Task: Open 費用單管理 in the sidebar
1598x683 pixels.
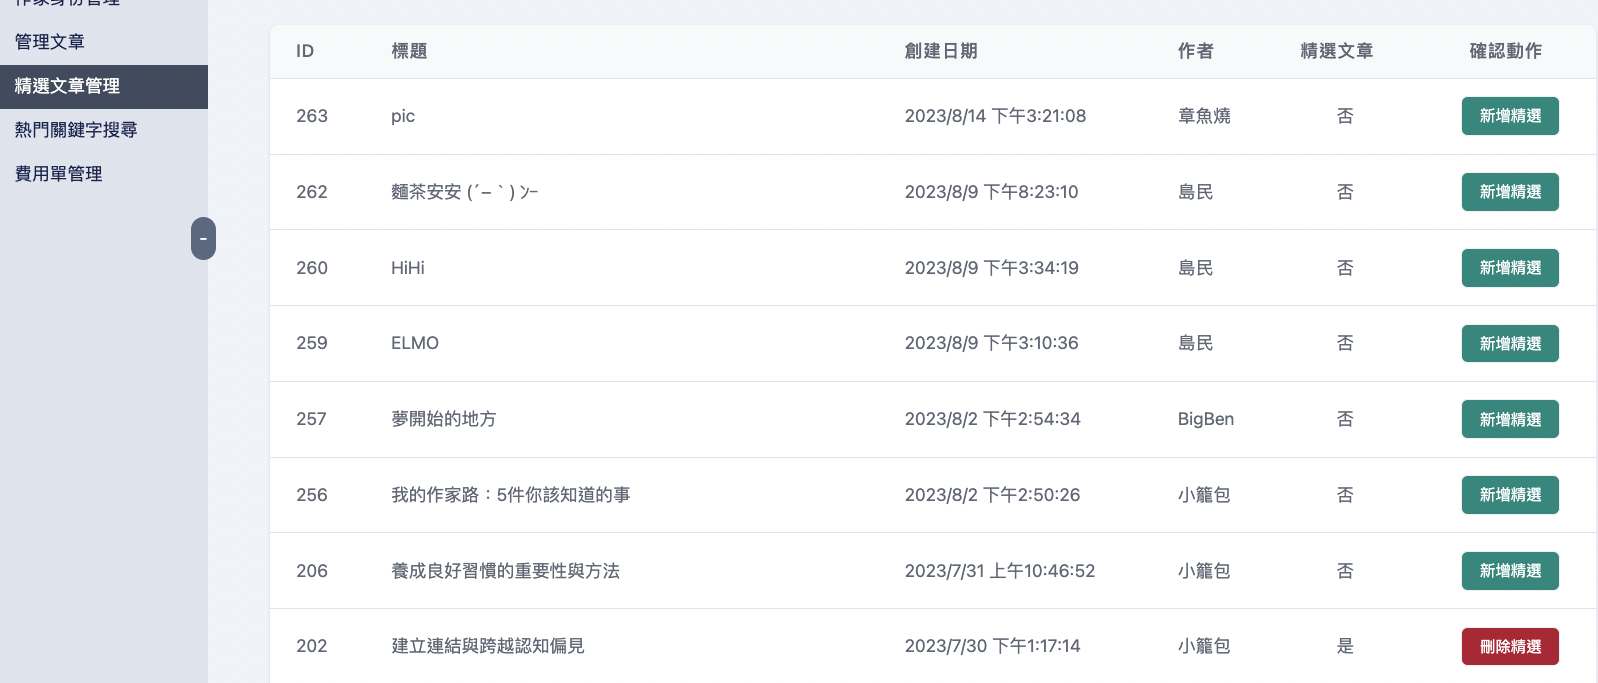Action: 59,174
